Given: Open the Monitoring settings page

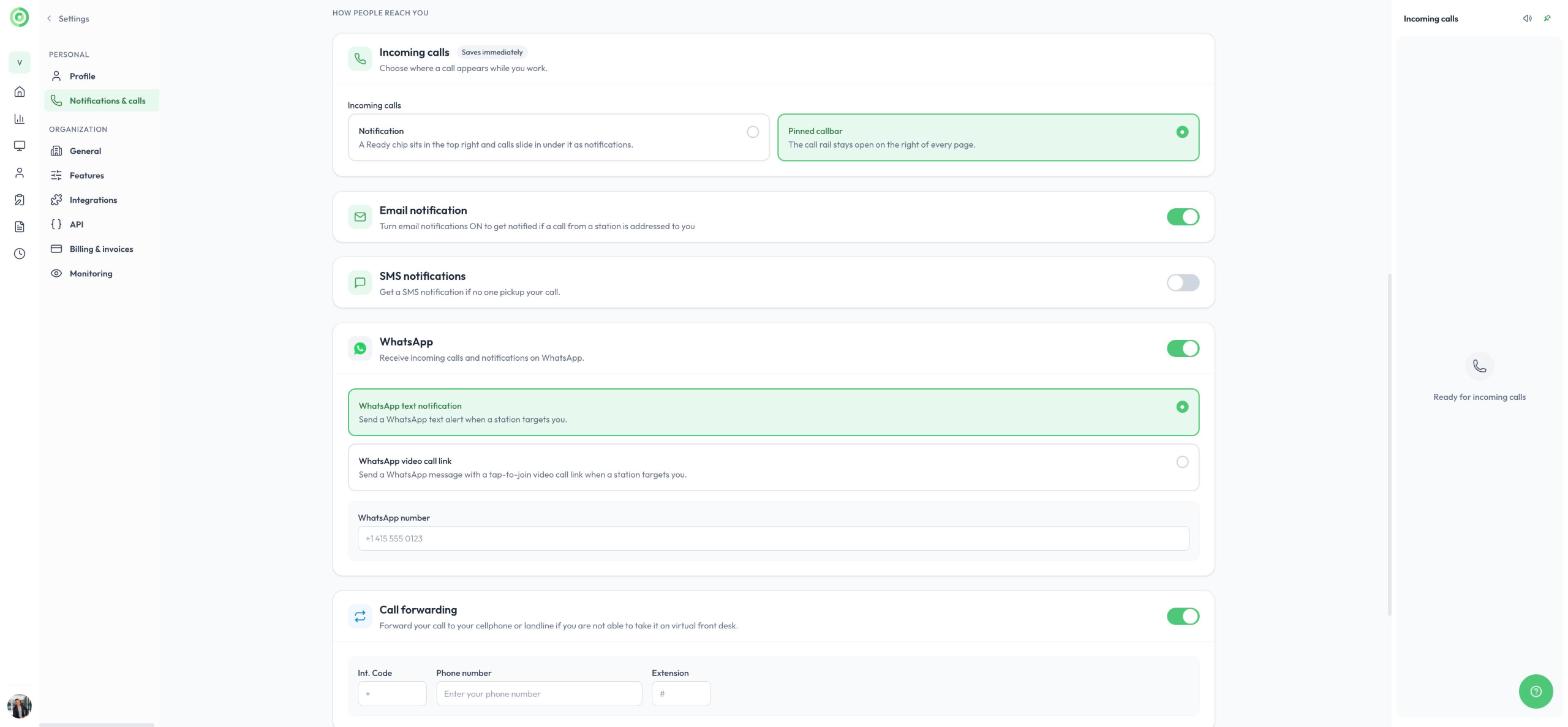Looking at the screenshot, I should (x=101, y=274).
